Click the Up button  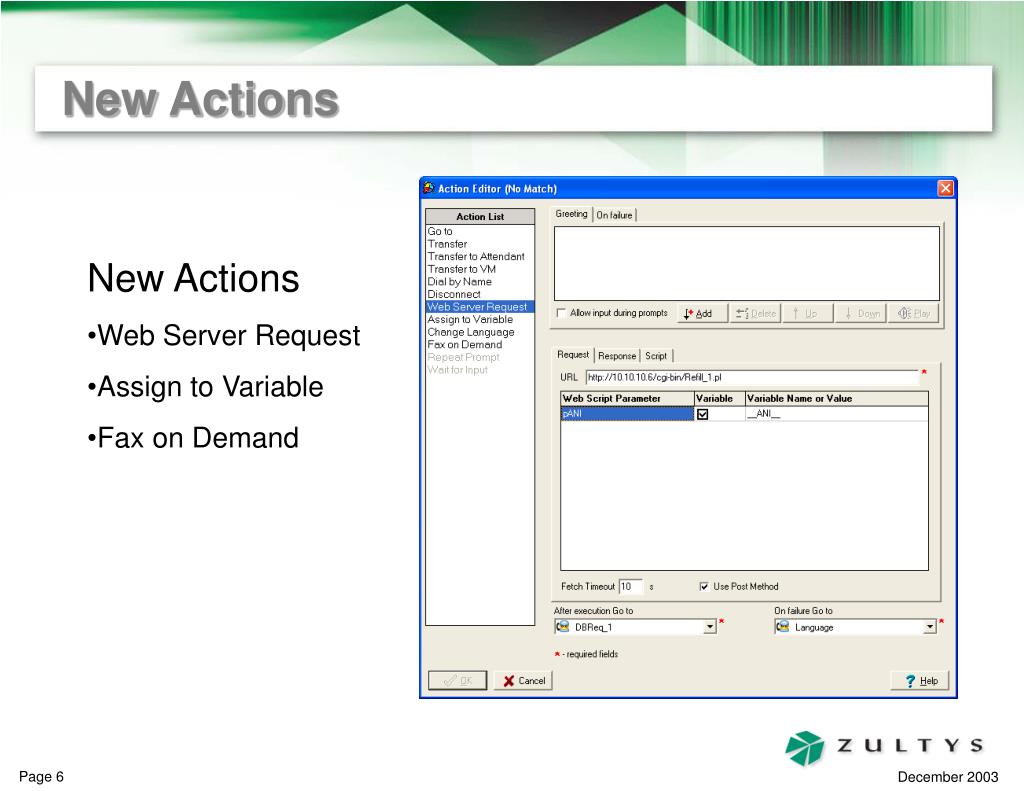pyautogui.click(x=808, y=314)
